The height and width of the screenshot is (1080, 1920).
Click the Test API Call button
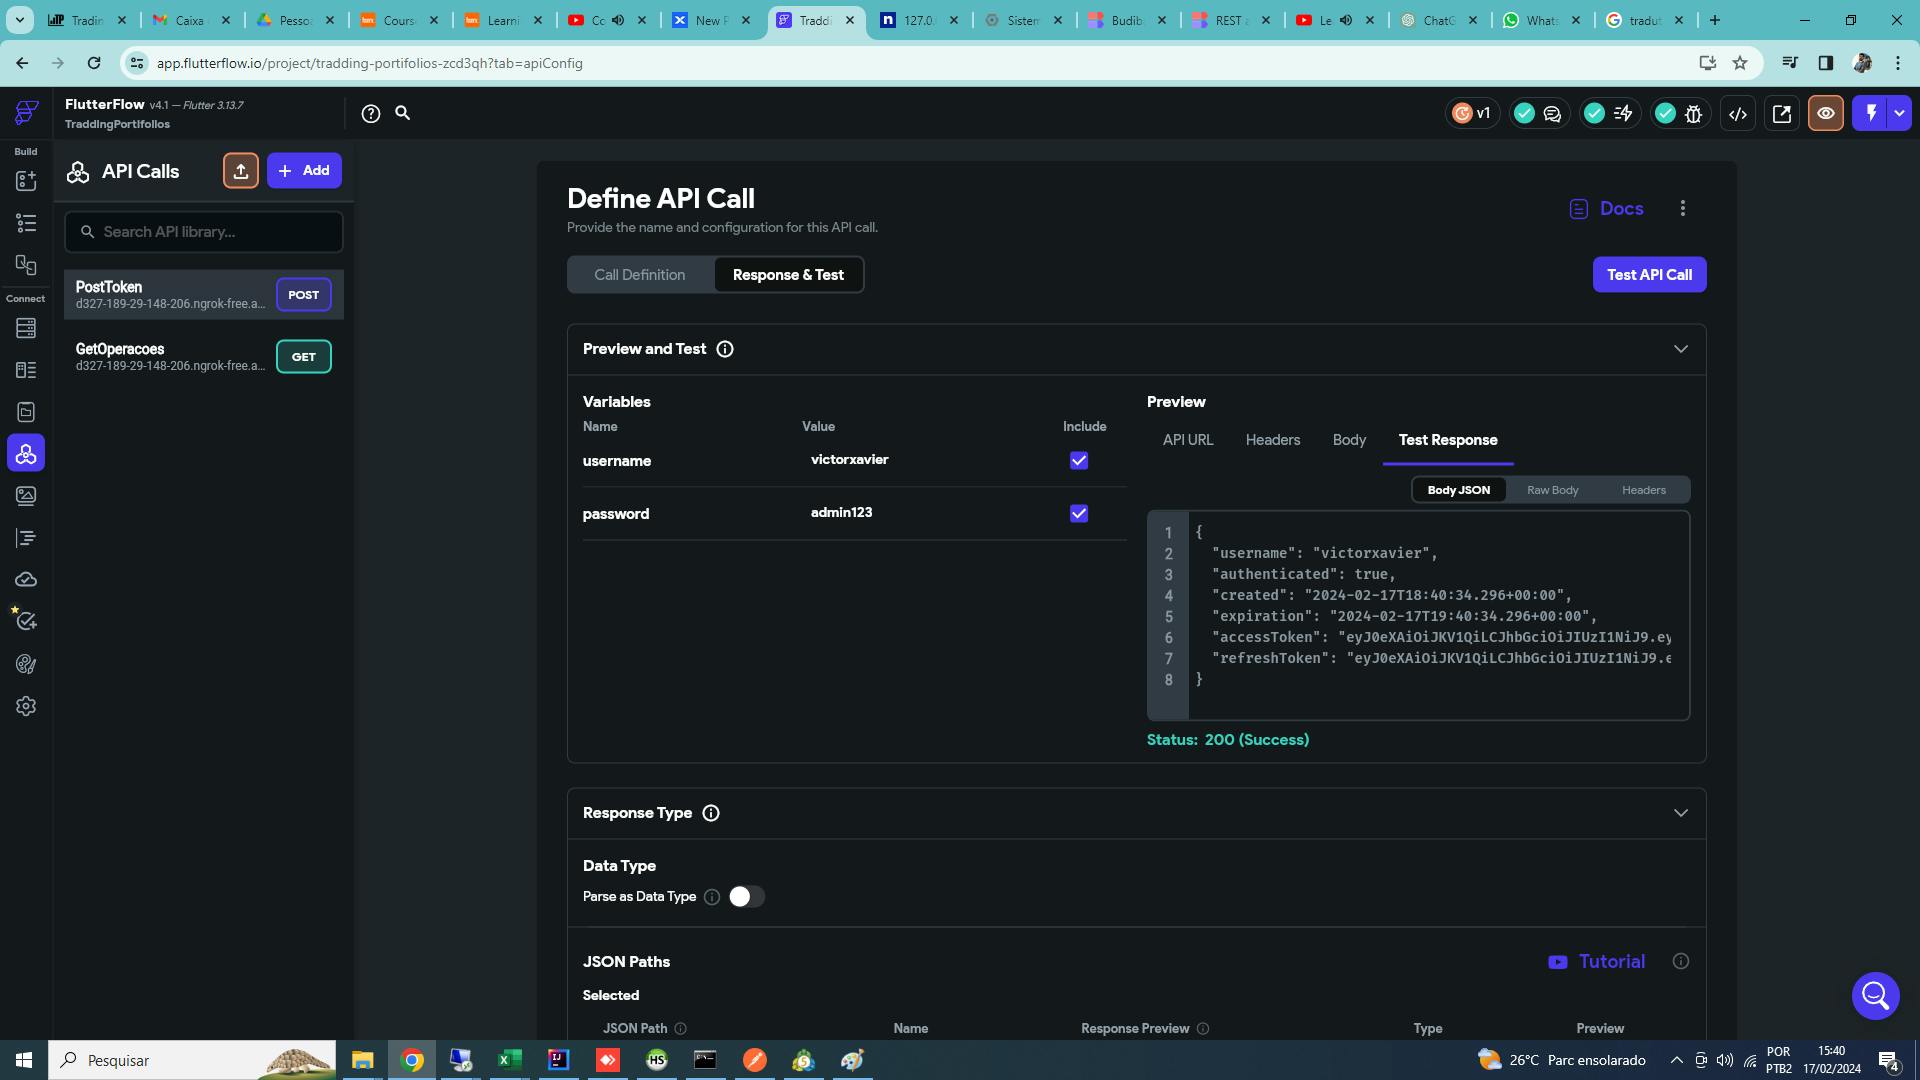(1648, 275)
